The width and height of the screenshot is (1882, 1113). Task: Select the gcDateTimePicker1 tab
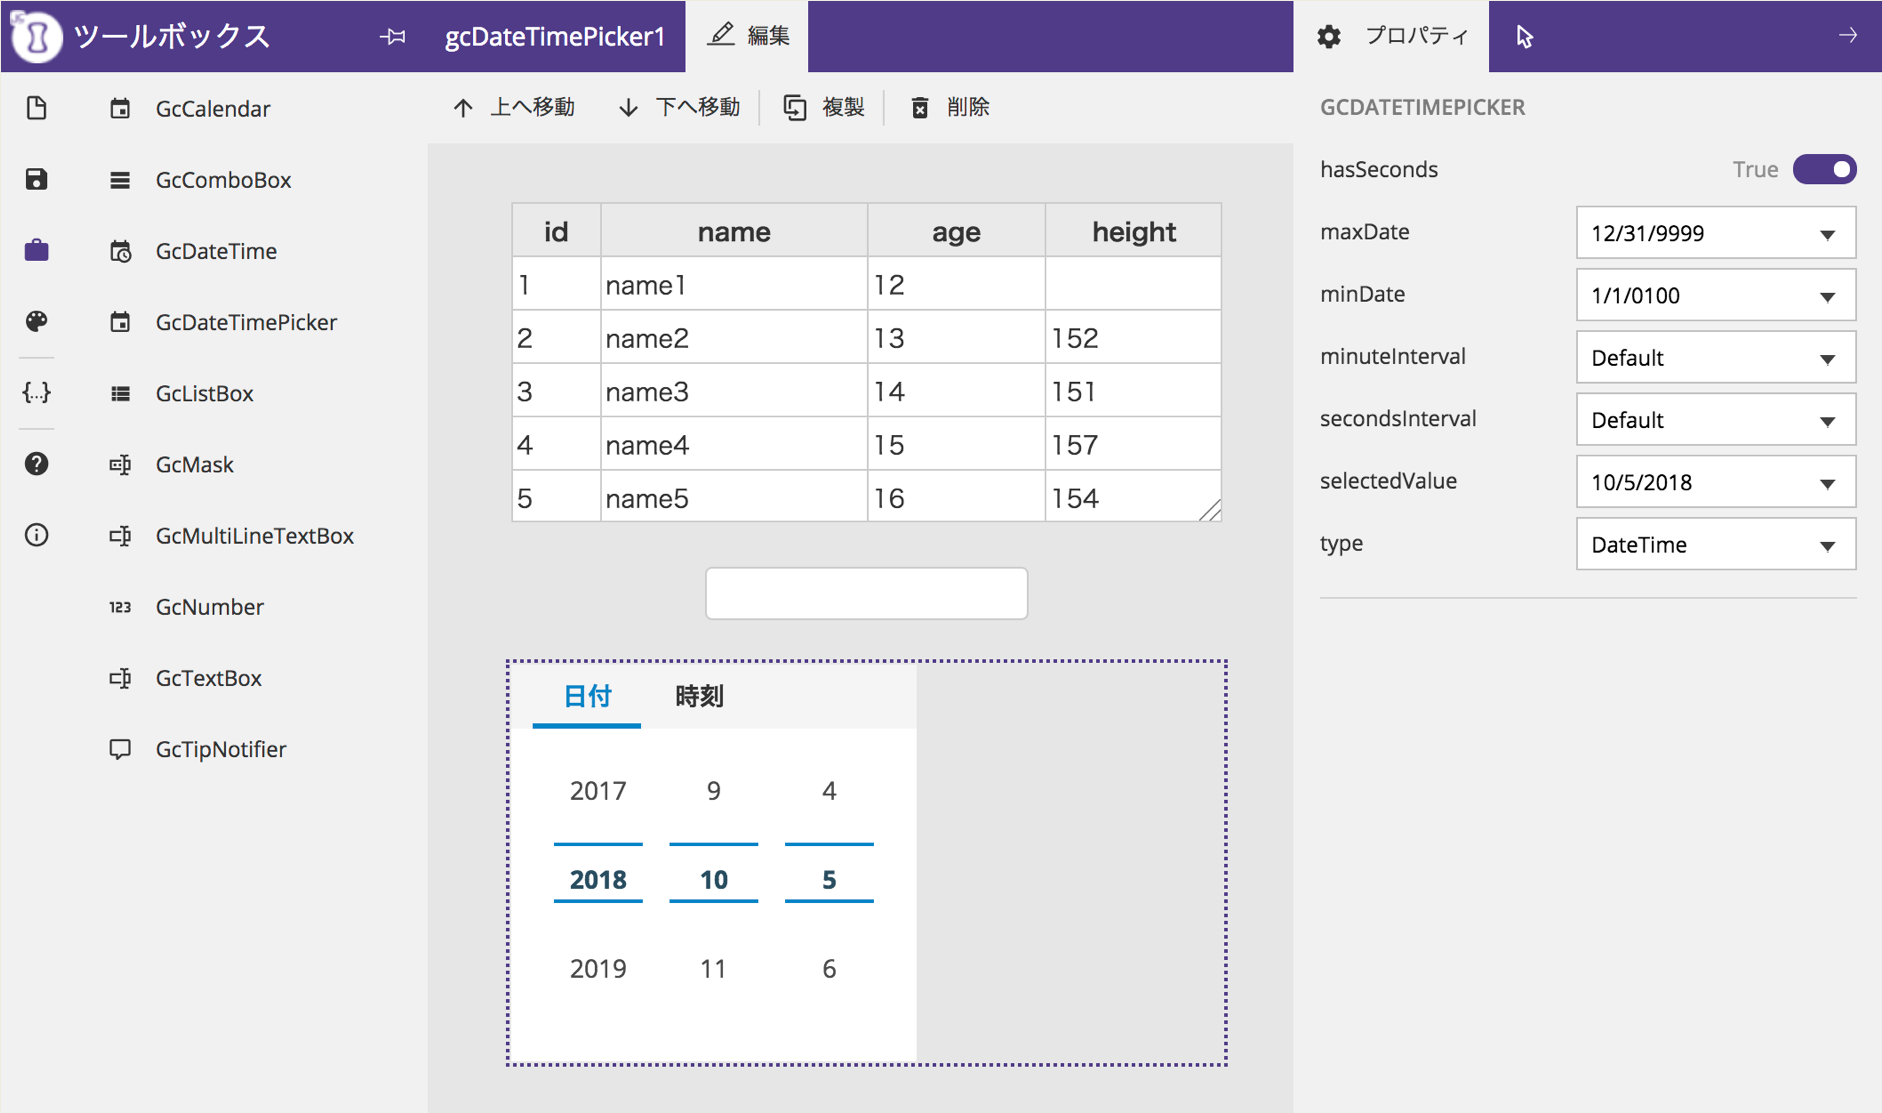point(555,37)
